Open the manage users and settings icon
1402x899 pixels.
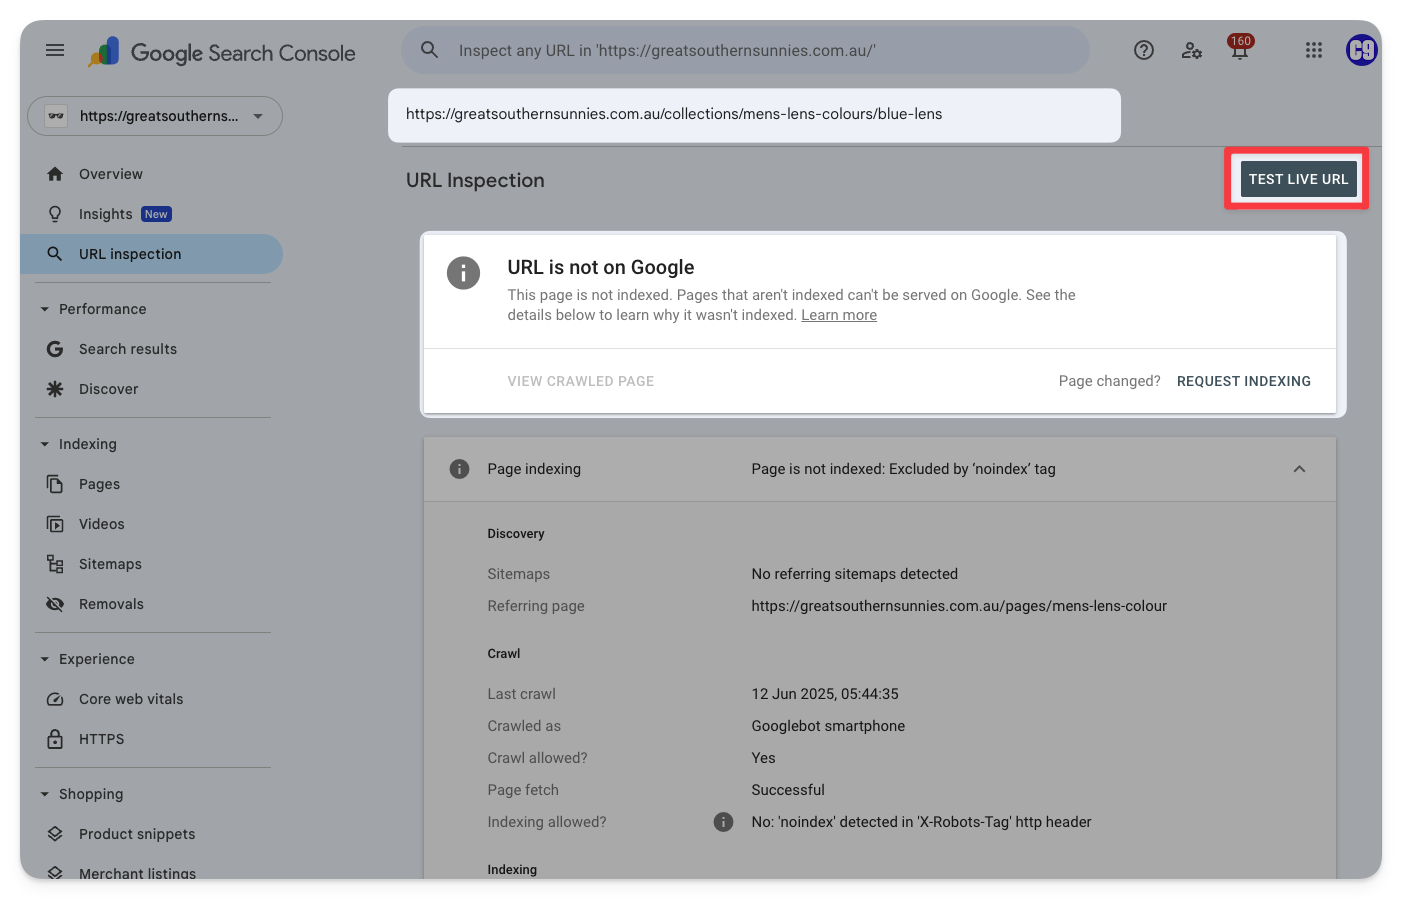[x=1191, y=50]
